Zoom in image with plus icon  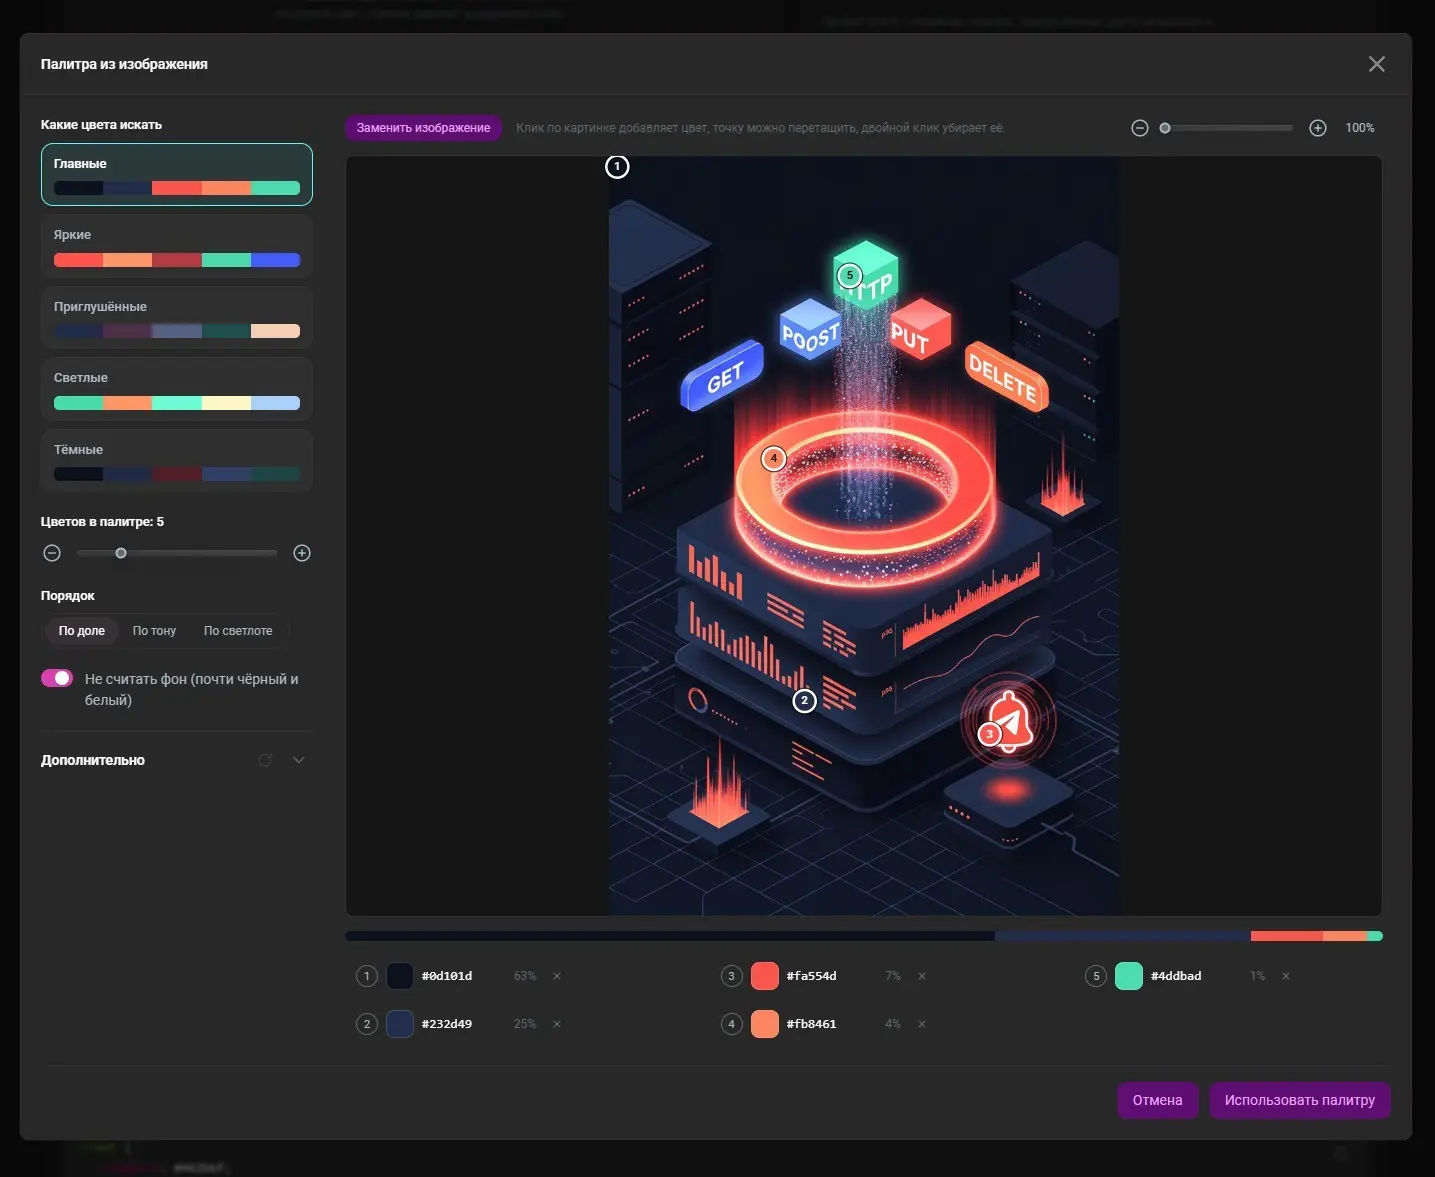click(1318, 128)
